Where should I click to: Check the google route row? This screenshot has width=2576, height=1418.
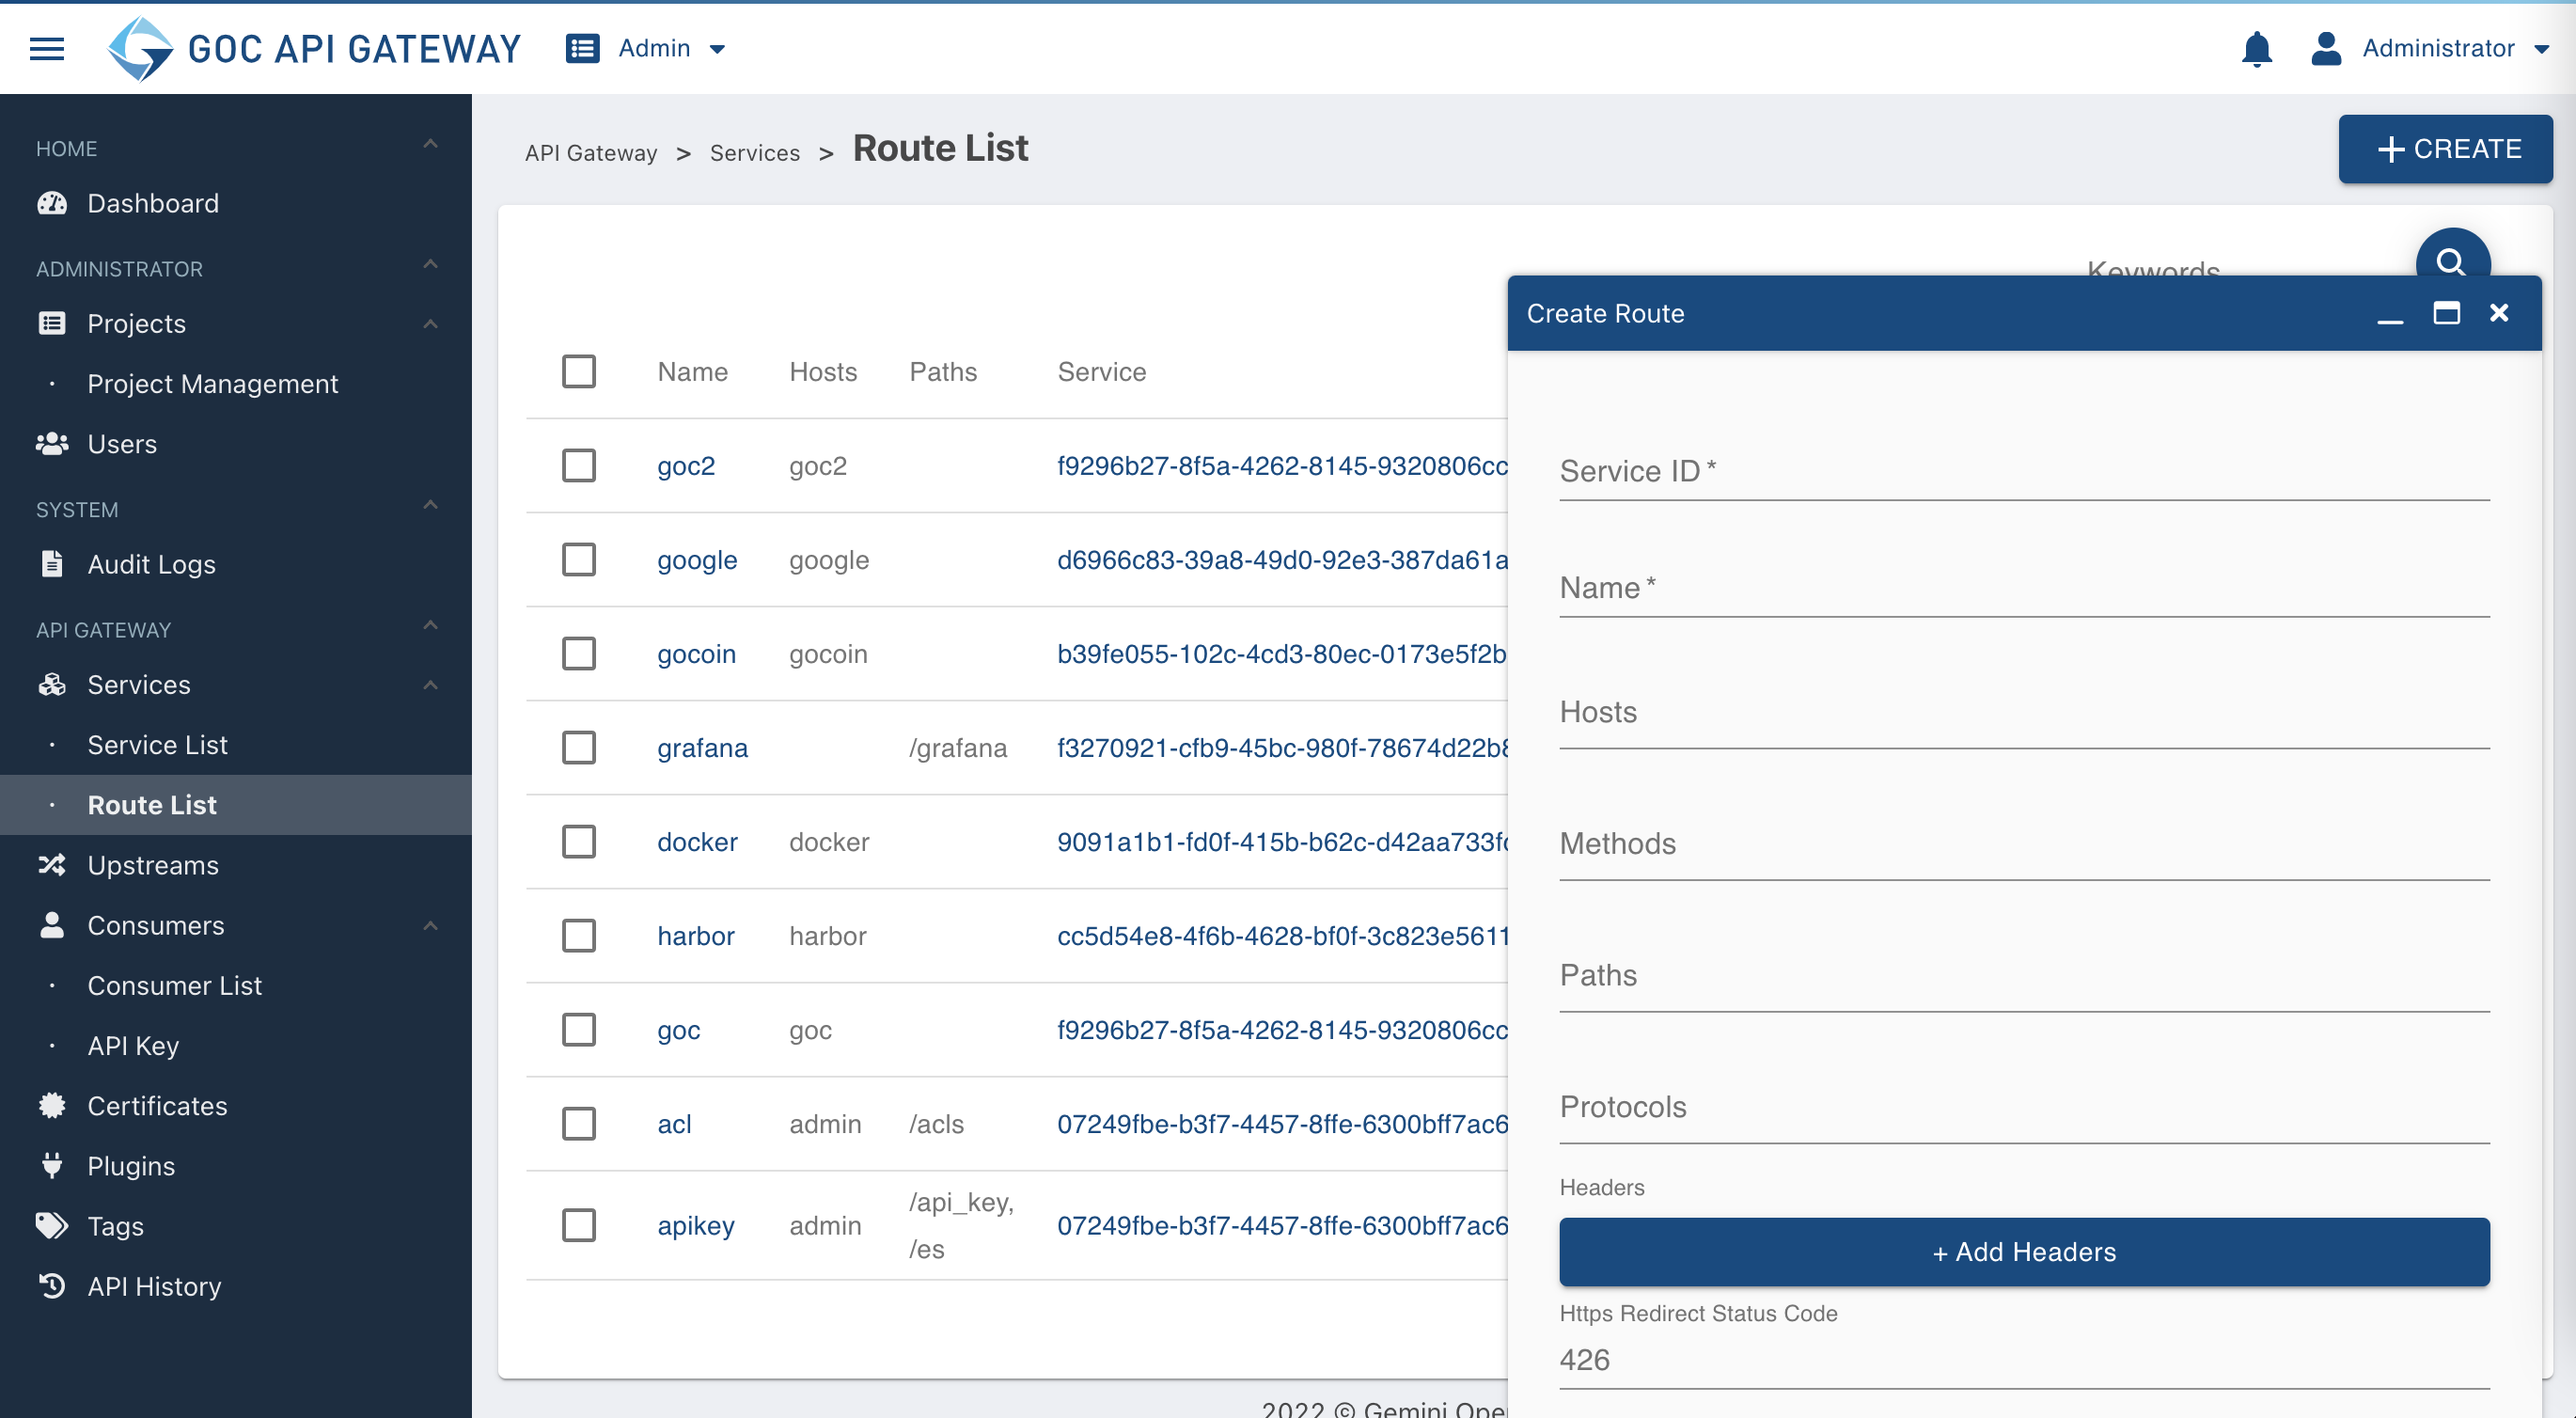point(579,559)
